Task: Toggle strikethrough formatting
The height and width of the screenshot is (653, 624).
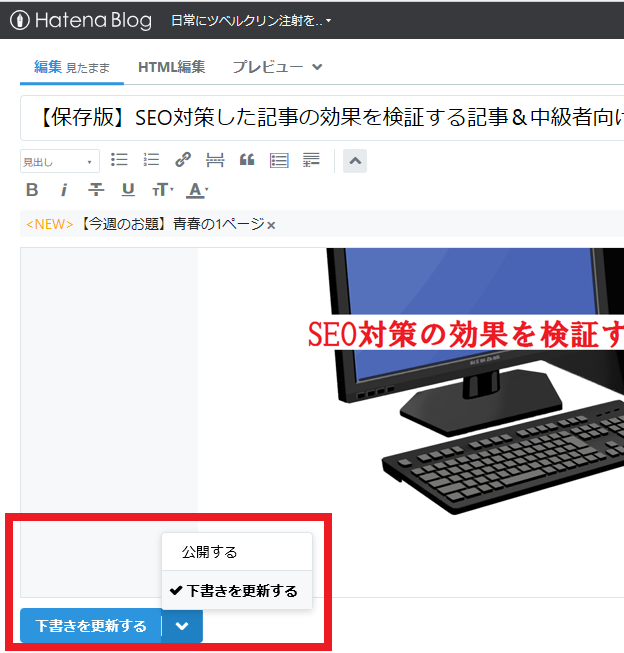Action: tap(96, 190)
